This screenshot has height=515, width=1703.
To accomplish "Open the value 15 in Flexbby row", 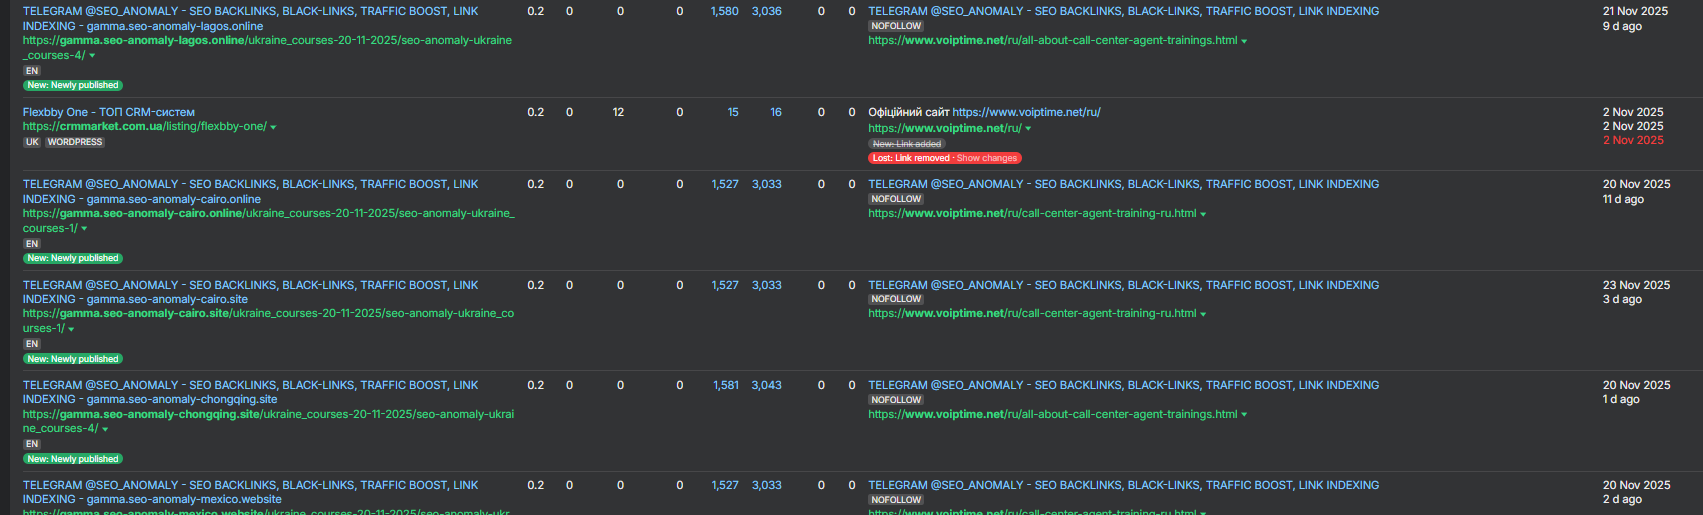I will point(733,112).
